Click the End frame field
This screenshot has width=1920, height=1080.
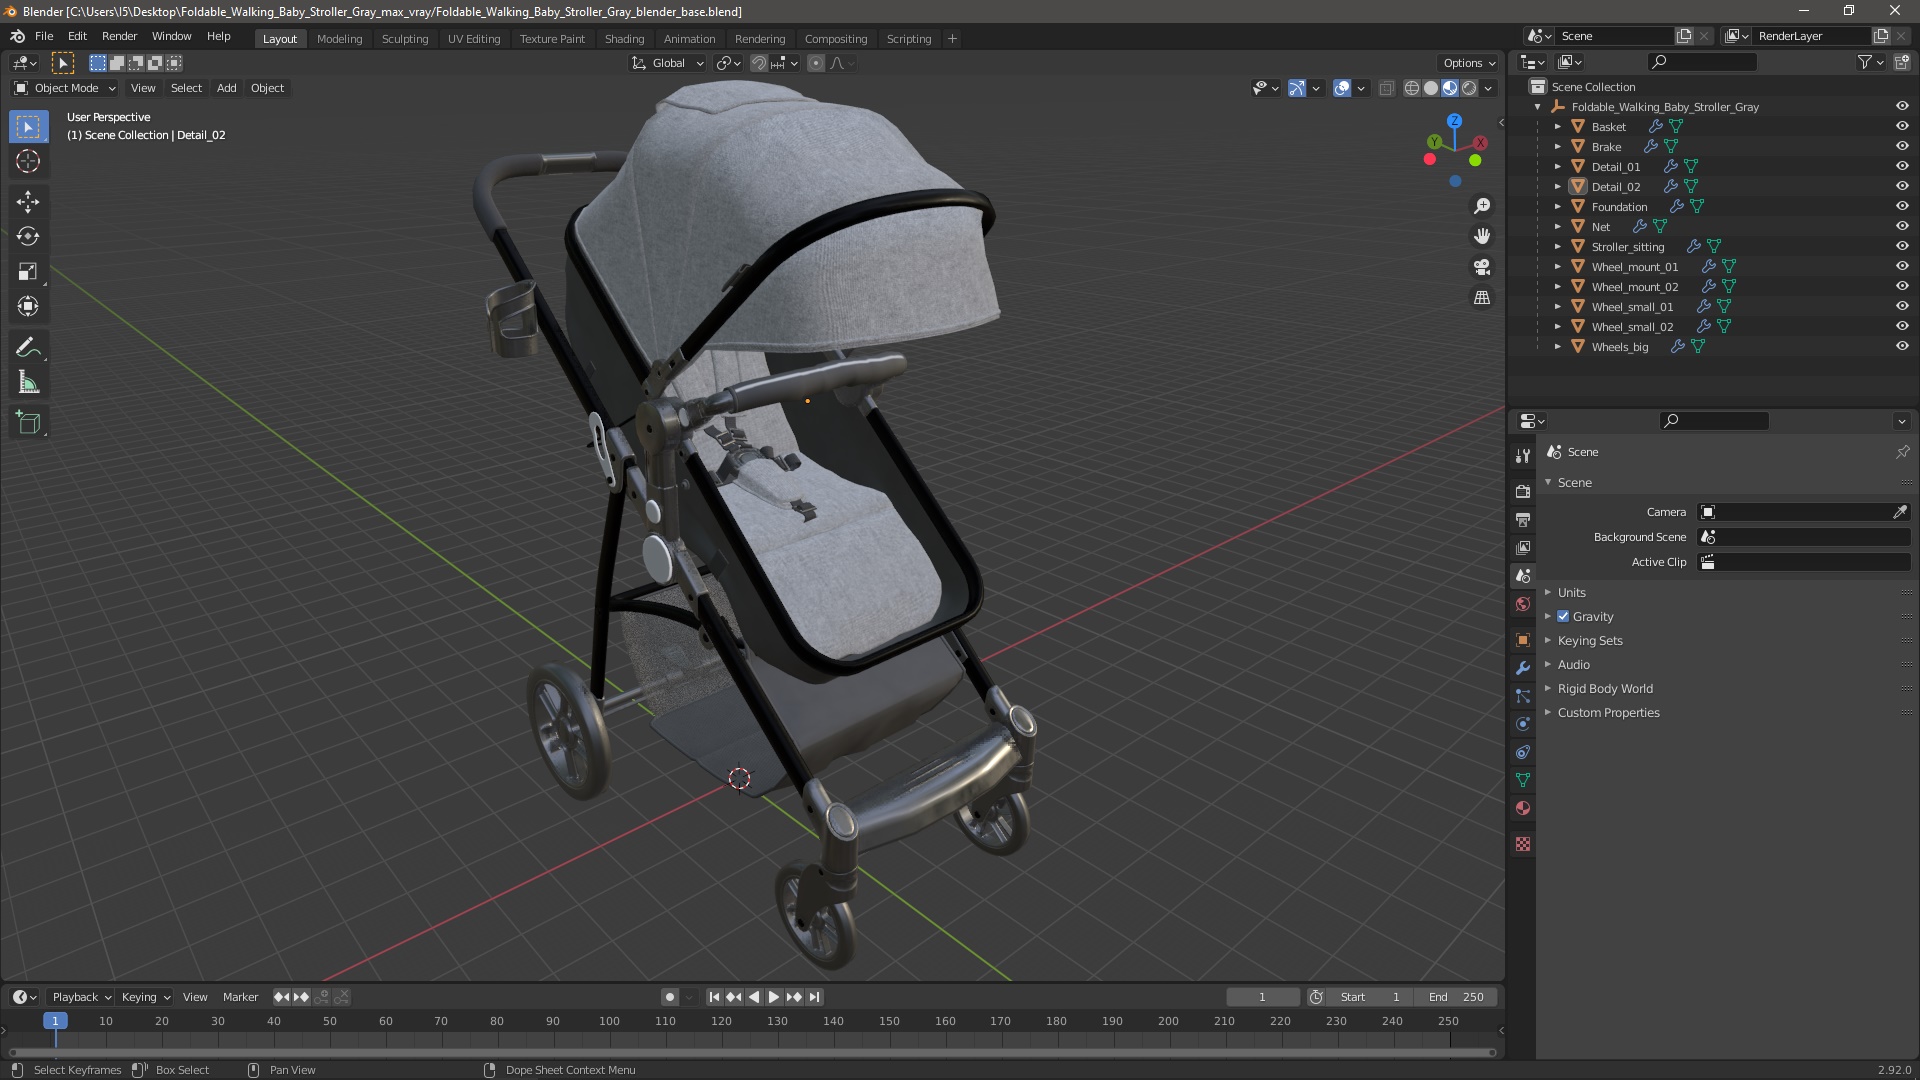1458,997
